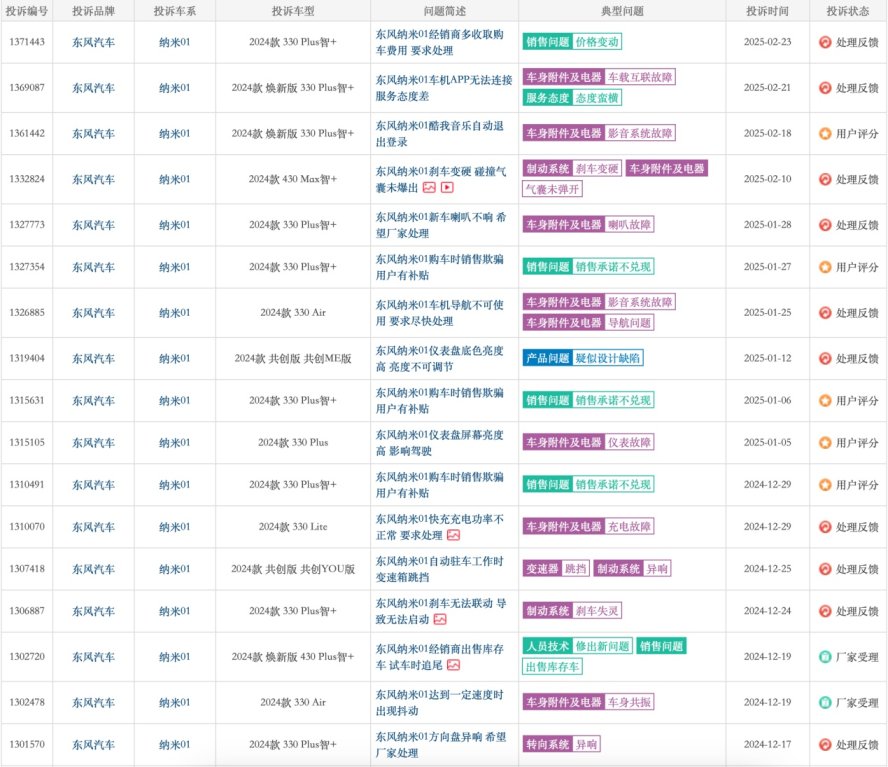Click the status icon for complaint 1319404
The width and height of the screenshot is (888, 767).
coord(825,359)
